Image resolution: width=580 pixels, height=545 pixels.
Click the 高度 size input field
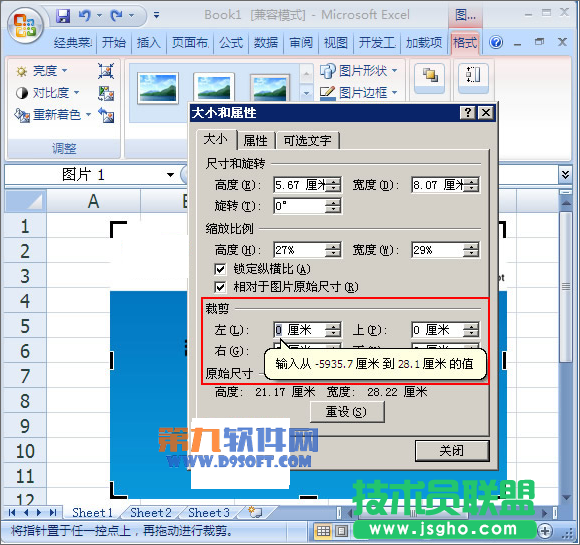coord(300,185)
